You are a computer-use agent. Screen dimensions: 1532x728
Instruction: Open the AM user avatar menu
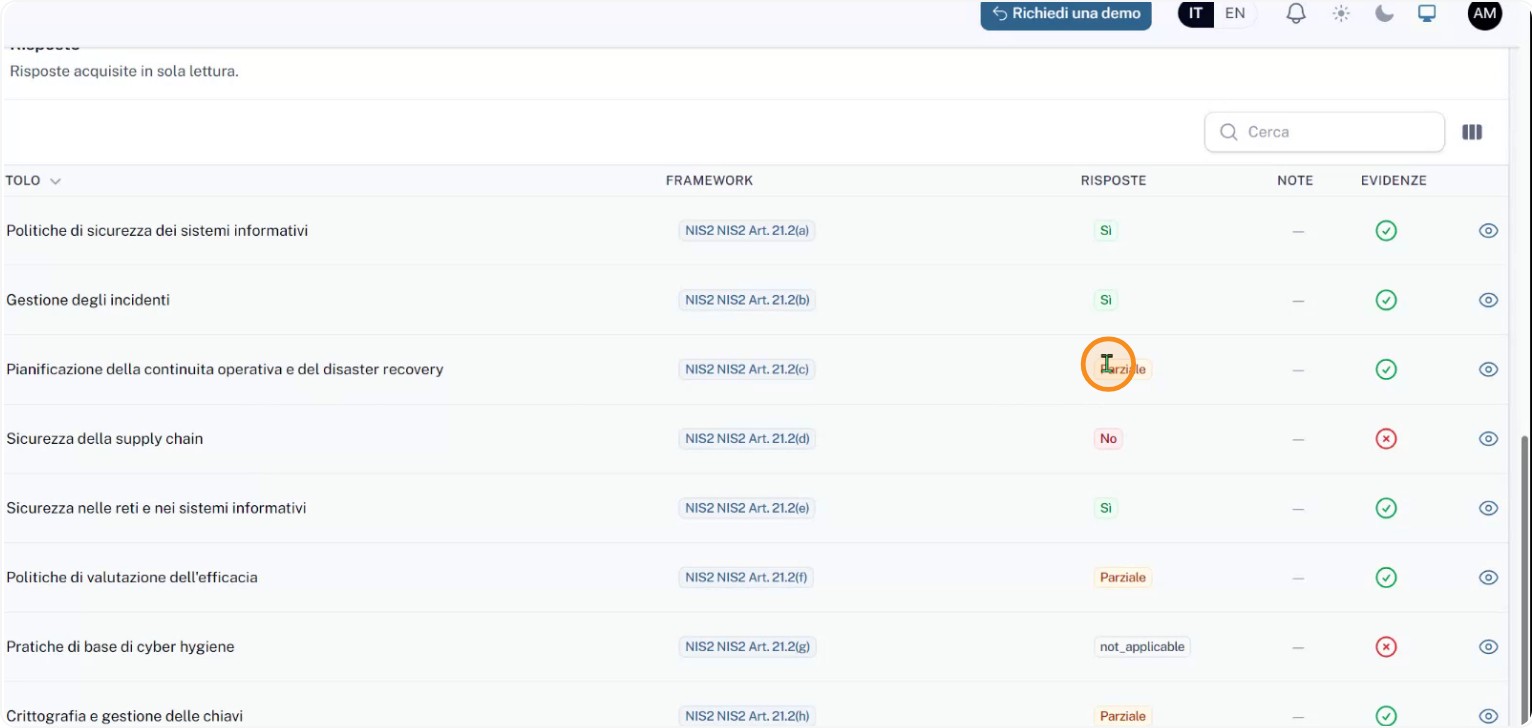[x=1485, y=13]
